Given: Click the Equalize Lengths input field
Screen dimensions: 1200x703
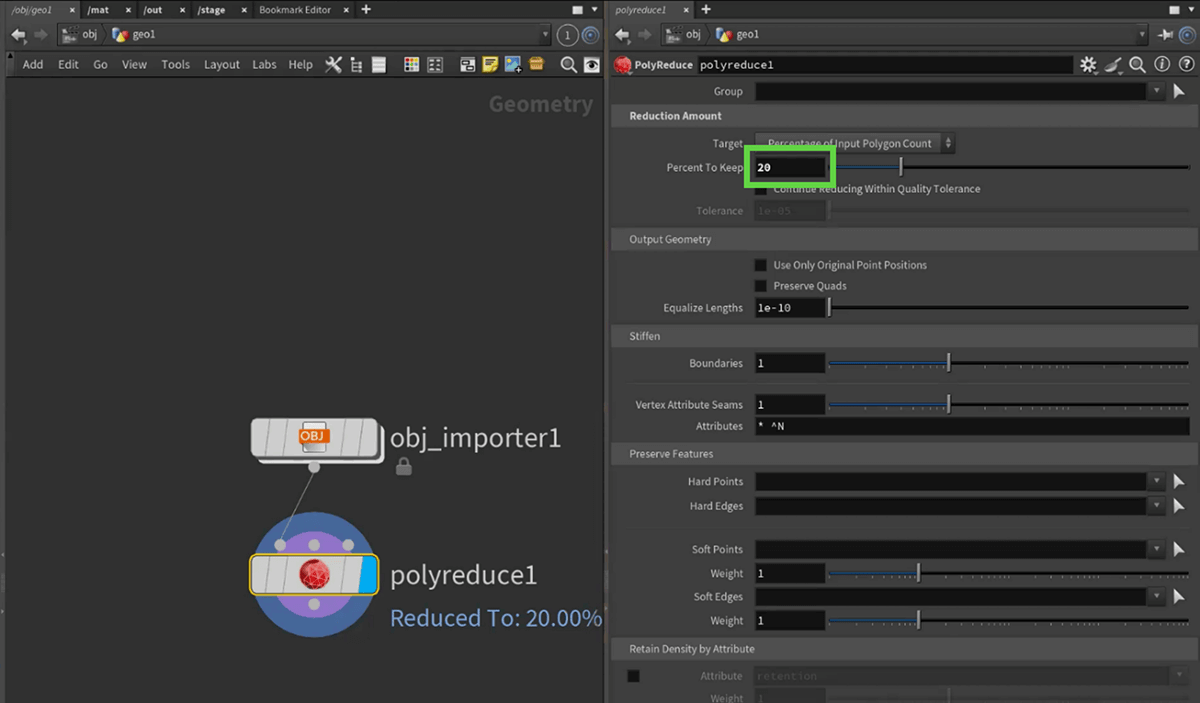Looking at the screenshot, I should click(790, 308).
